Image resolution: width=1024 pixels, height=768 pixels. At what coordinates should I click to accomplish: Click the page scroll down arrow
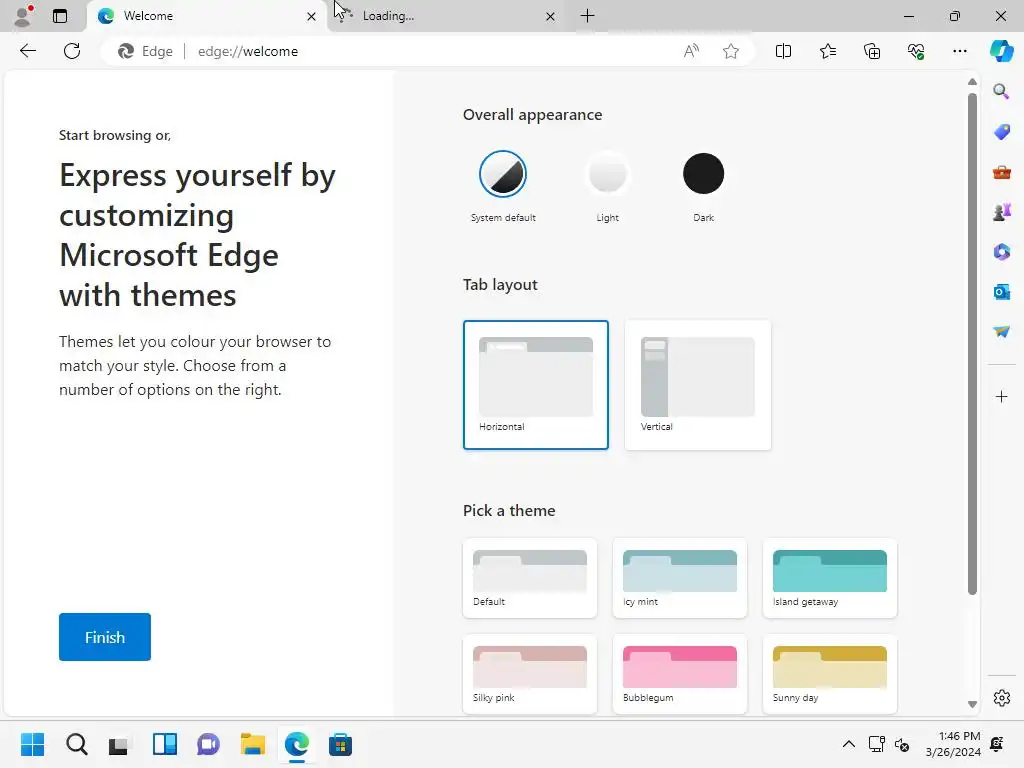point(972,704)
